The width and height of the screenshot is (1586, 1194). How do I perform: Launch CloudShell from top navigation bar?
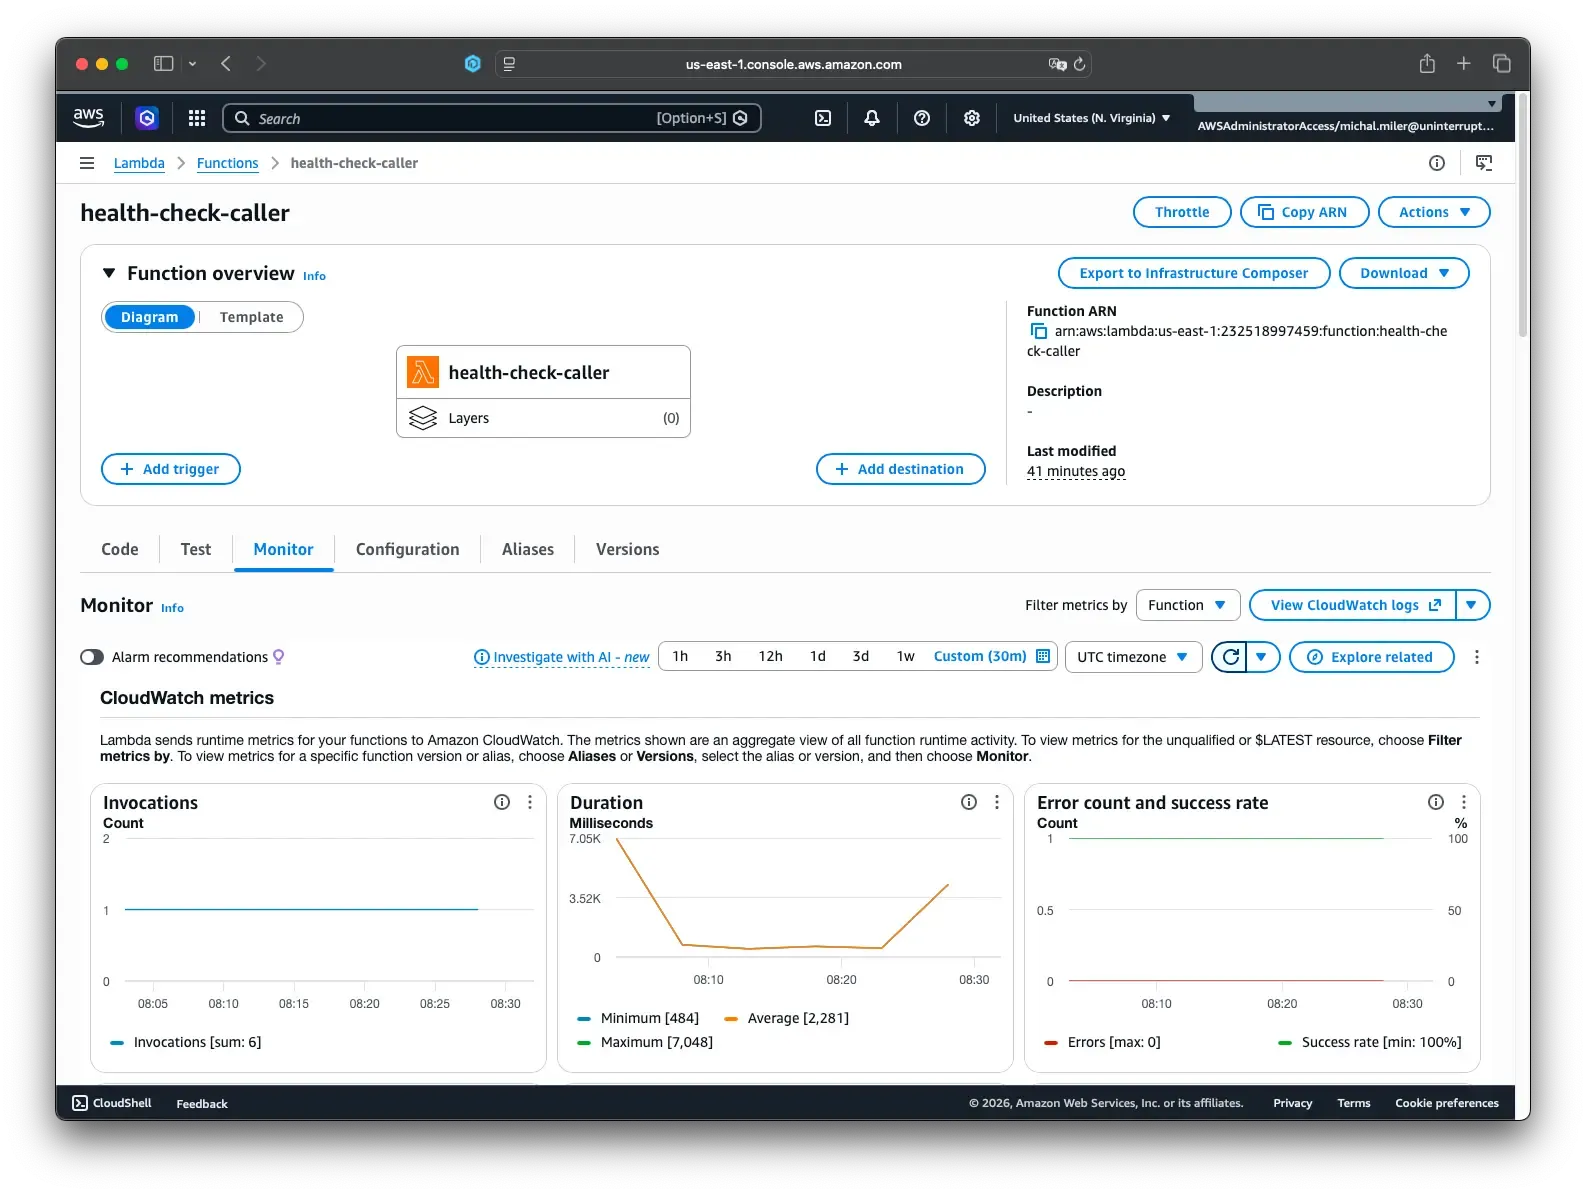pyautogui.click(x=823, y=118)
